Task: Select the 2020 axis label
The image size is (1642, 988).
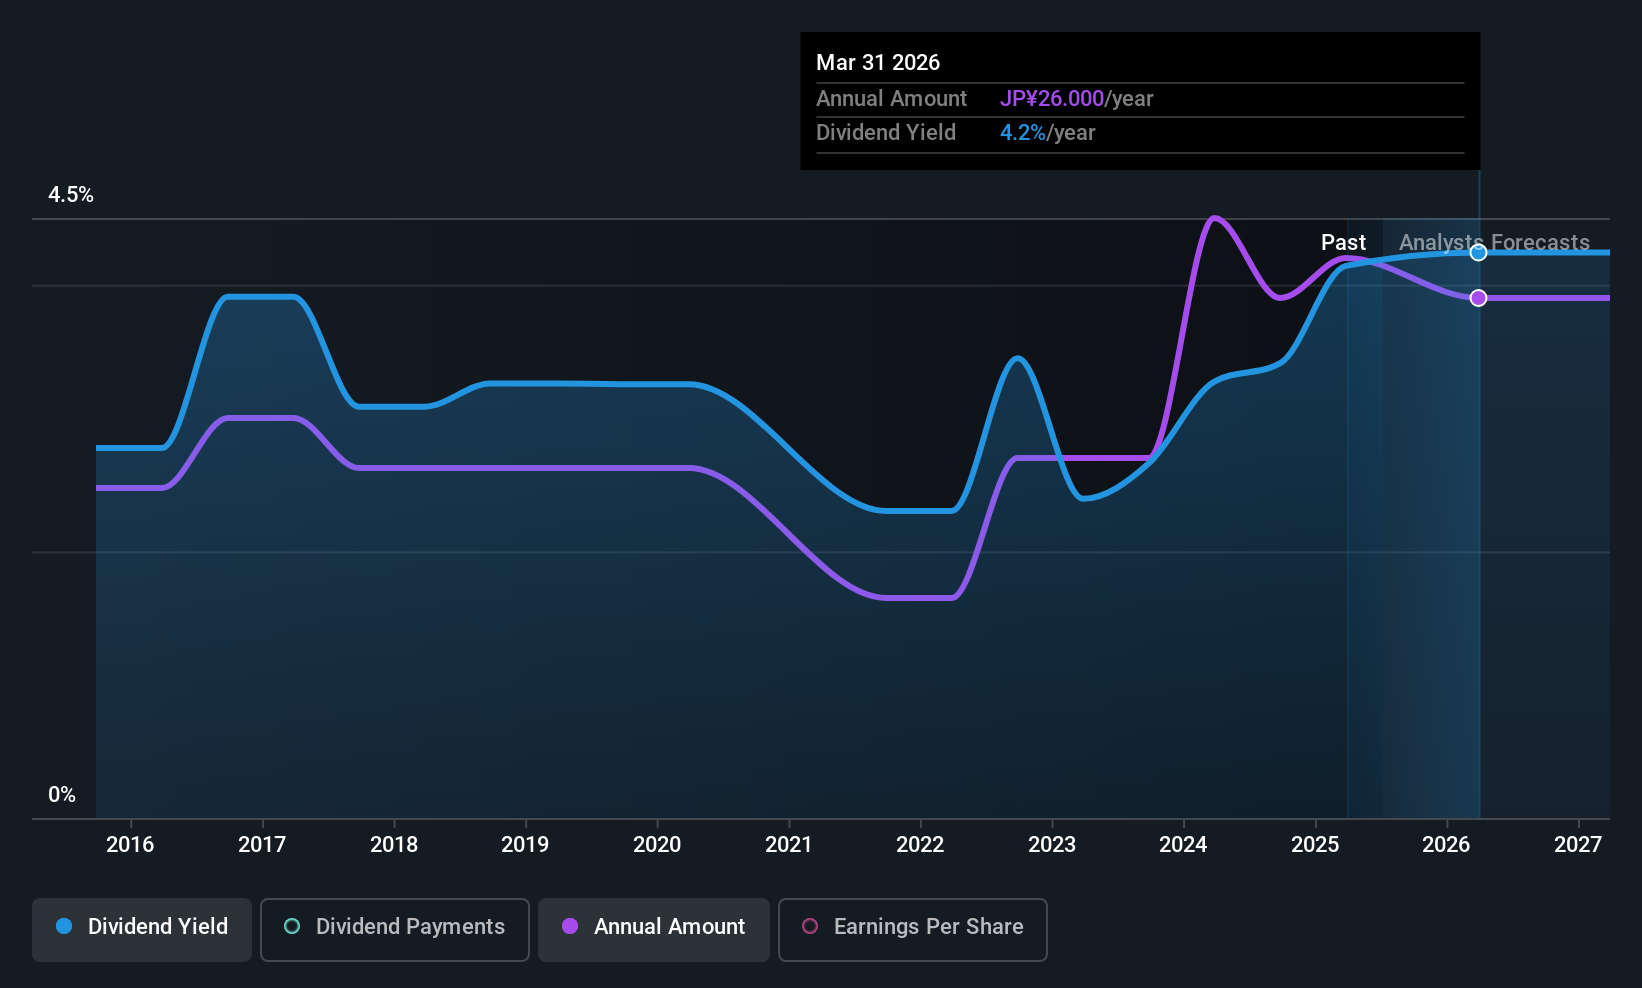Action: pyautogui.click(x=657, y=844)
